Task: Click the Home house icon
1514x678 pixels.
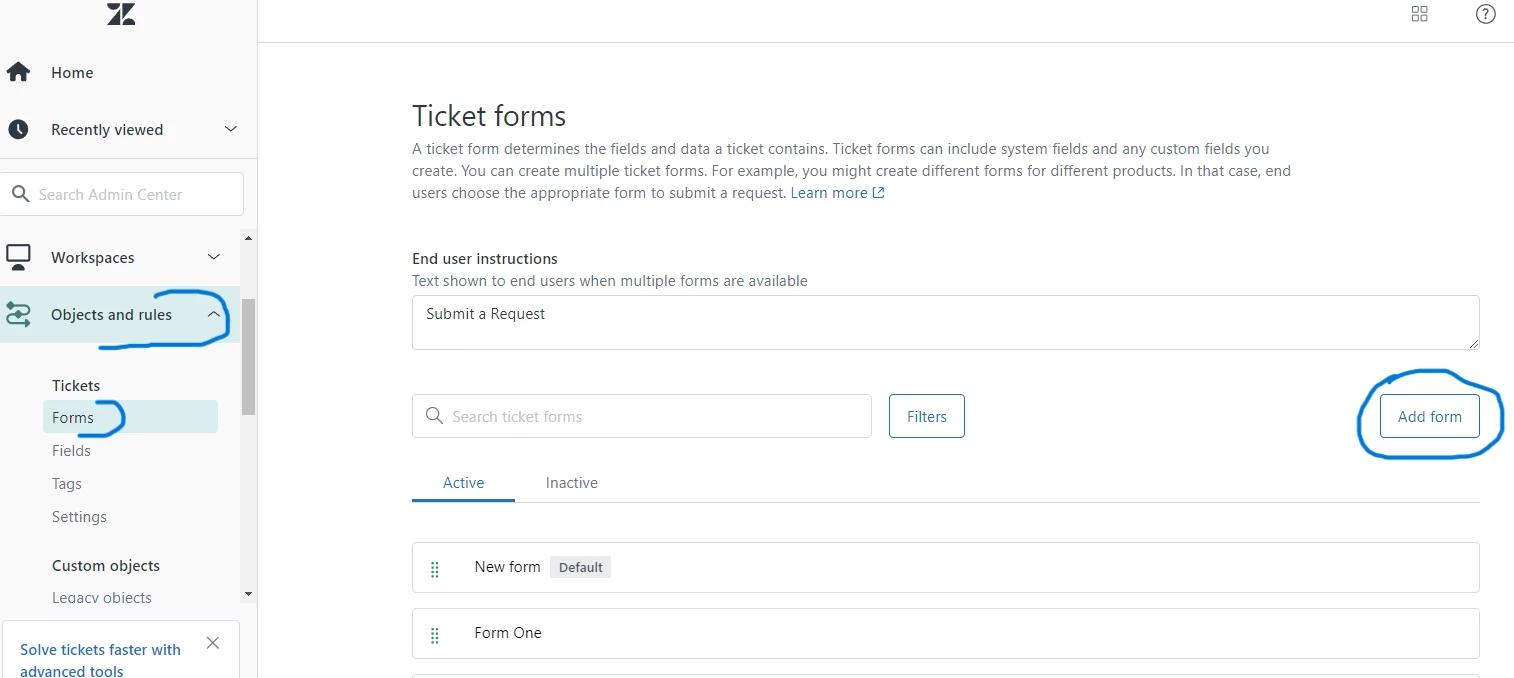Action: [x=18, y=72]
